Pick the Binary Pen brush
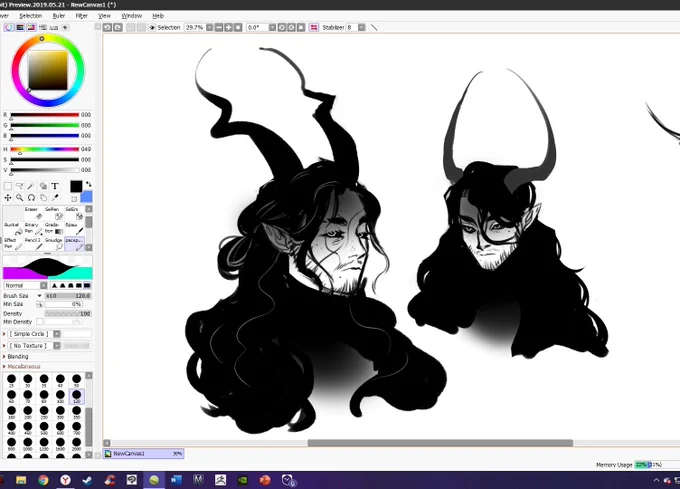This screenshot has height=489, width=680. click(33, 229)
